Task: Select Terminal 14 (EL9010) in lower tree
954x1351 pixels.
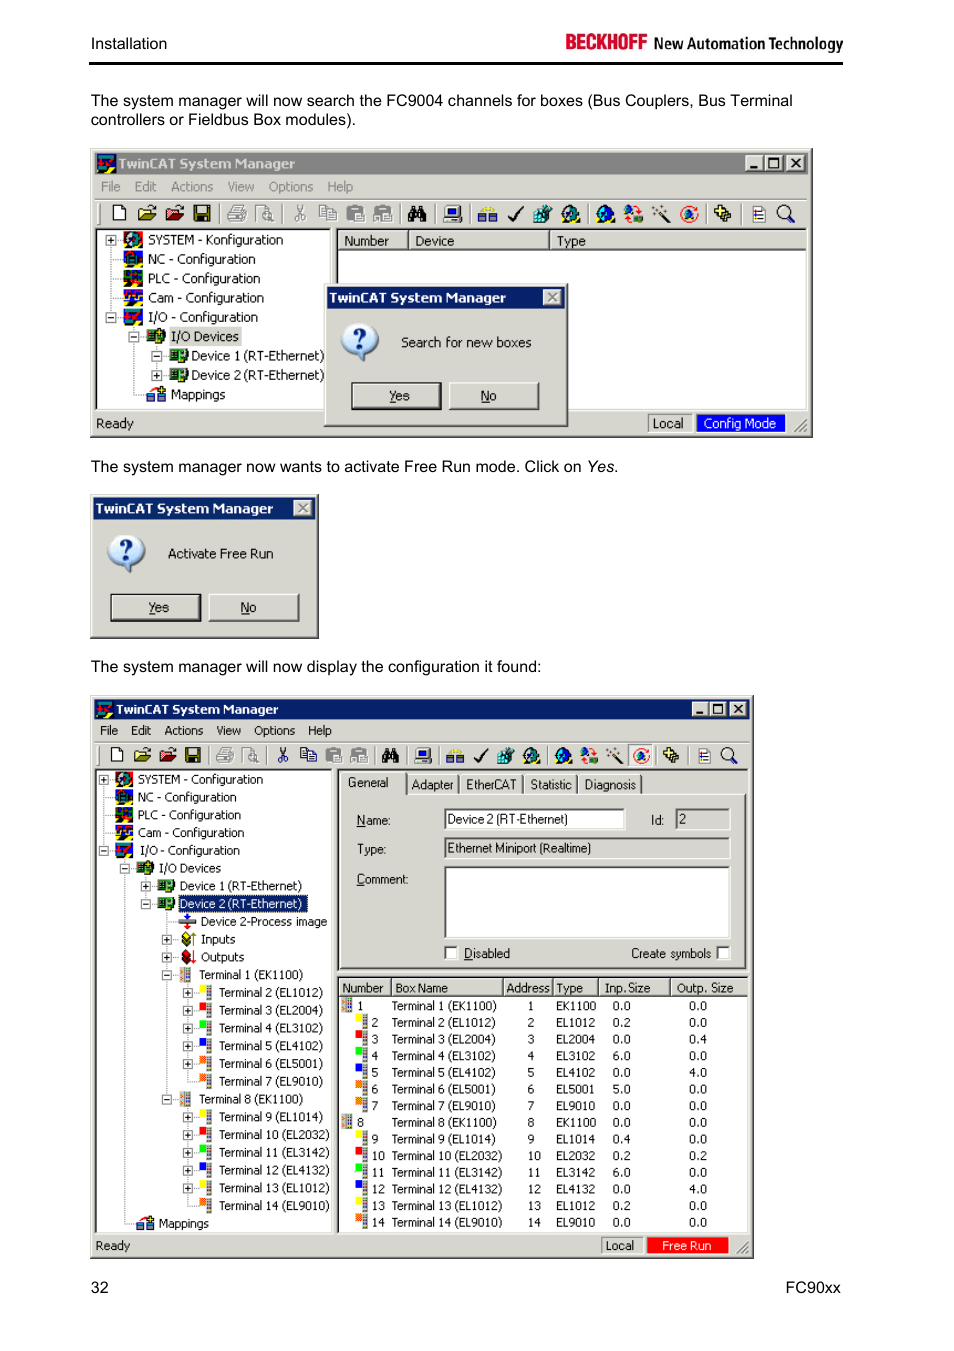Action: 274,1206
